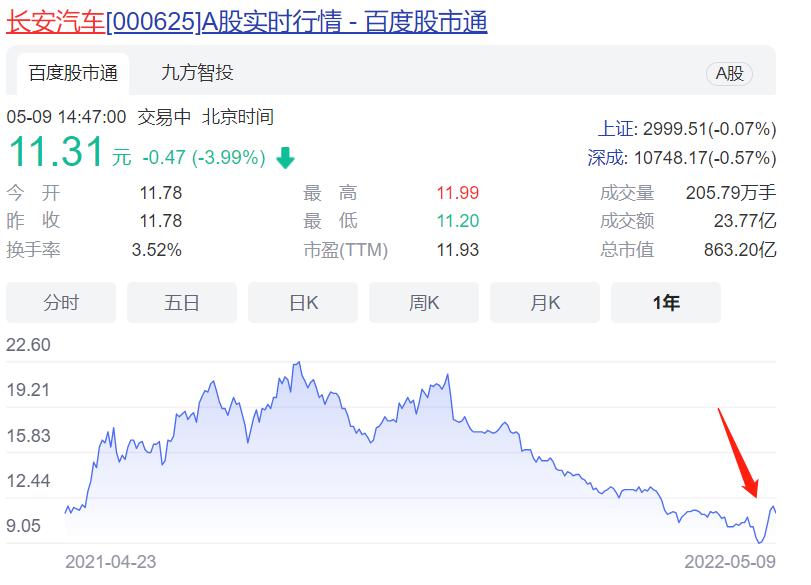Select the 1年 chart view

click(666, 303)
